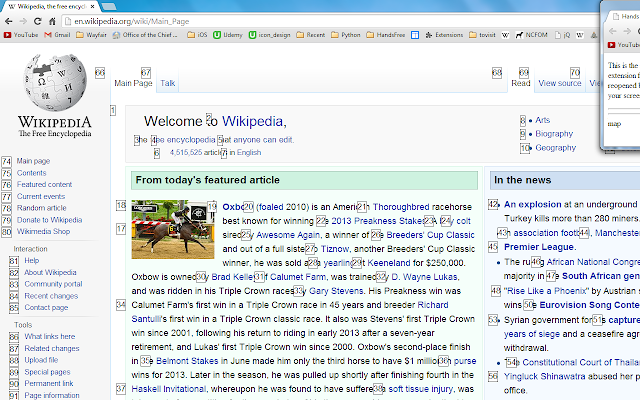Go back with browser back arrow

9,21
